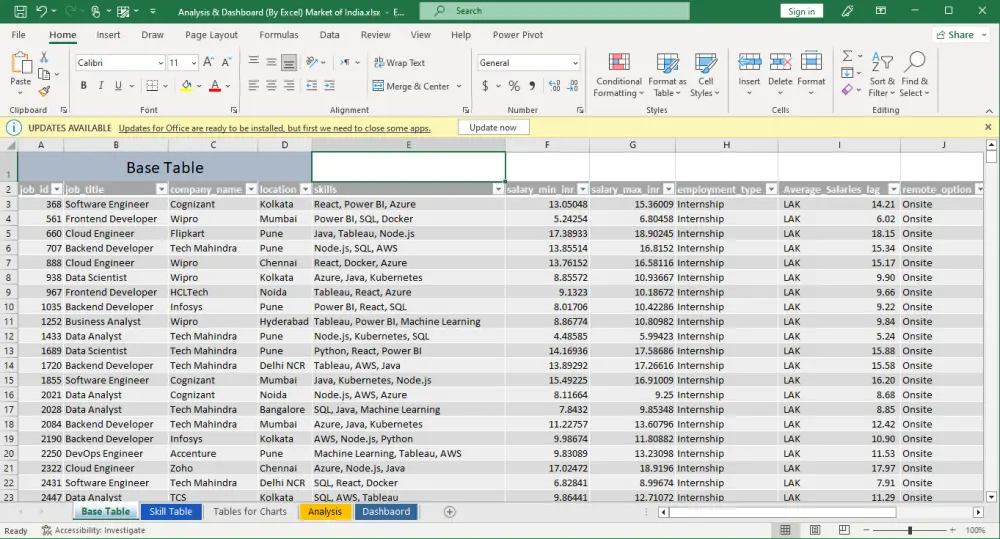Click the Undo arrow icon
The height and width of the screenshot is (539, 1000).
coord(41,11)
